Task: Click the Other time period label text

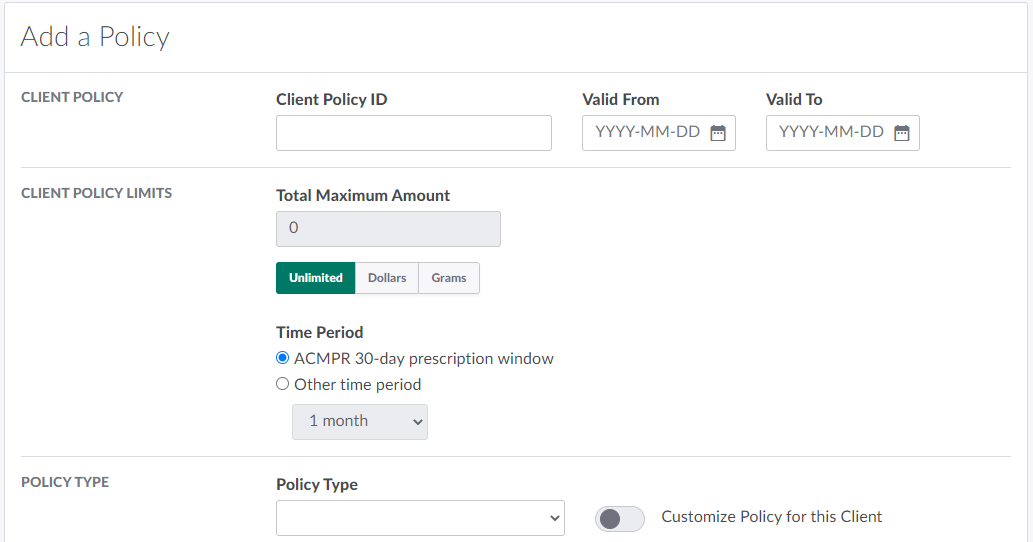Action: [357, 384]
